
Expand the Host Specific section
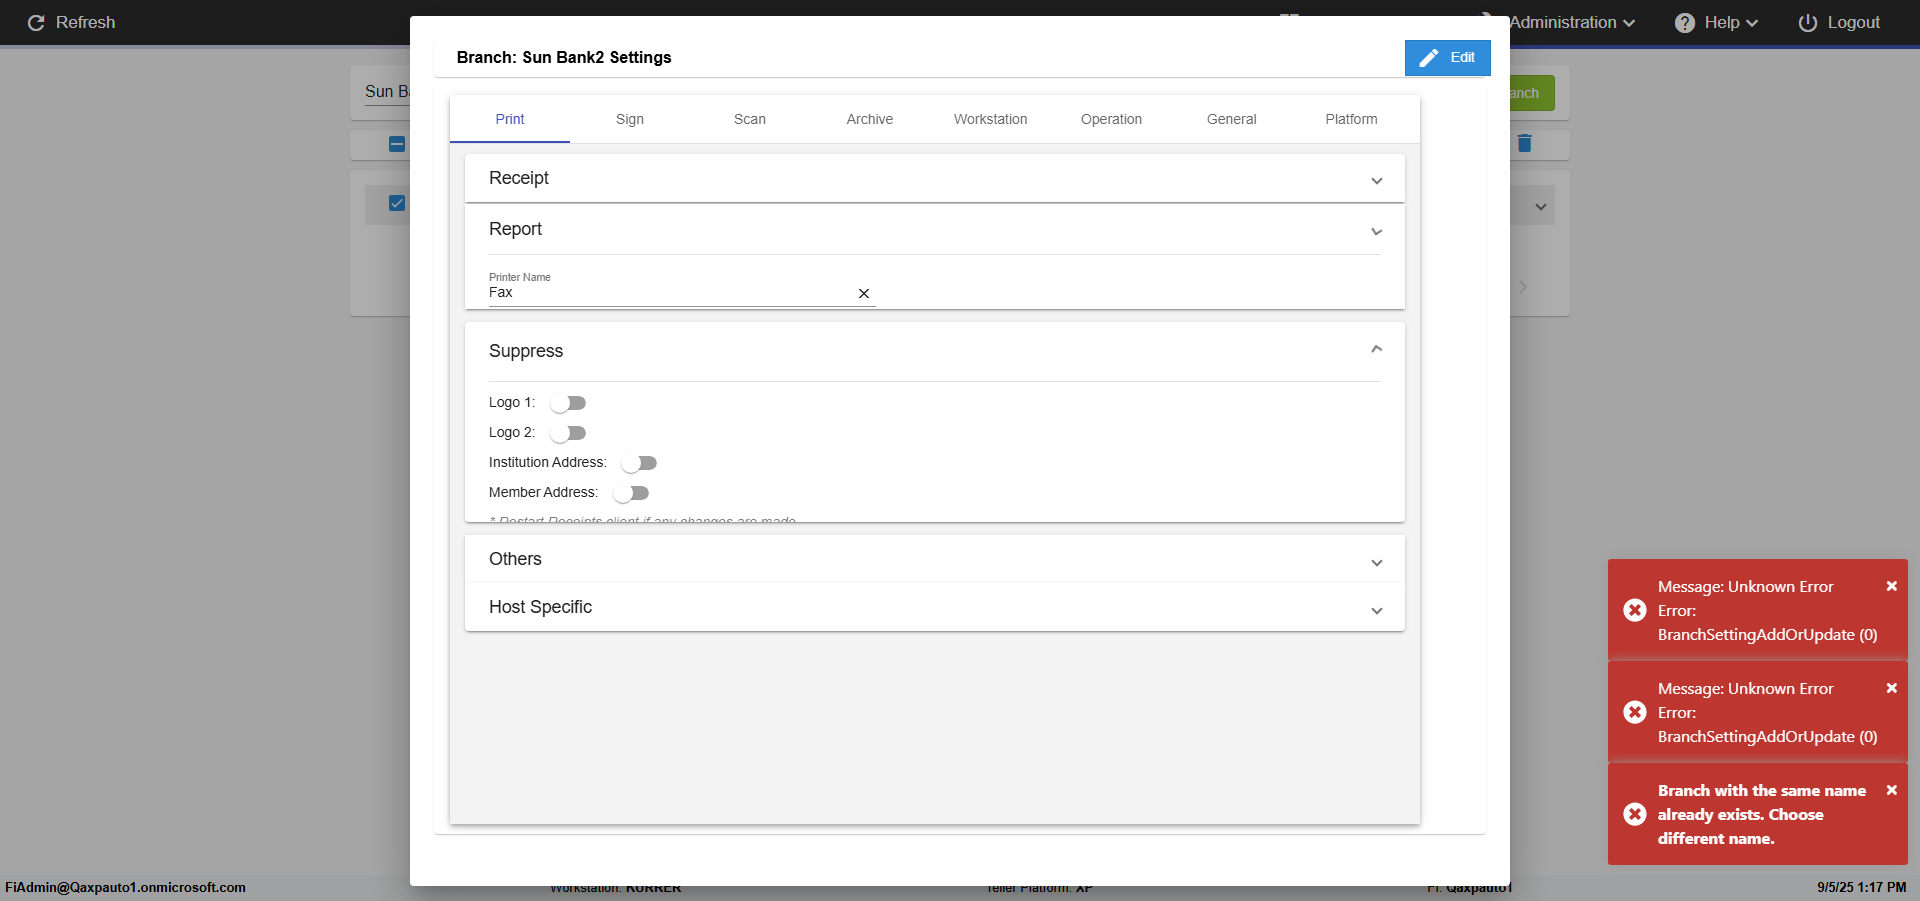tap(1376, 610)
